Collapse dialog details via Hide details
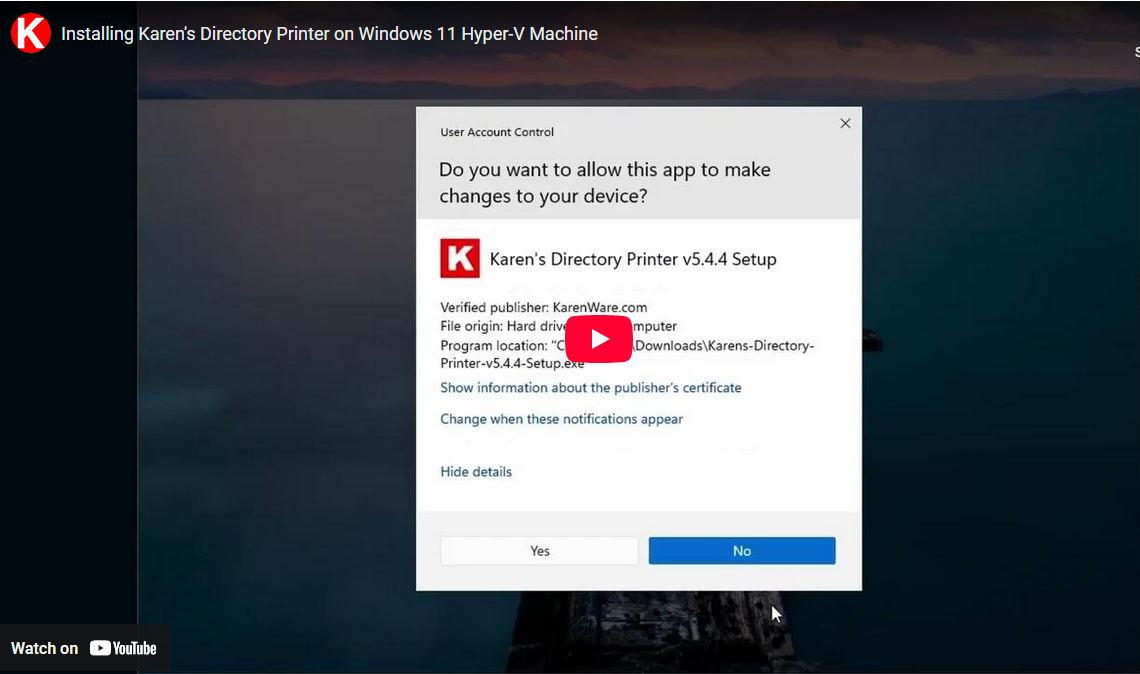1140x674 pixels. (476, 471)
